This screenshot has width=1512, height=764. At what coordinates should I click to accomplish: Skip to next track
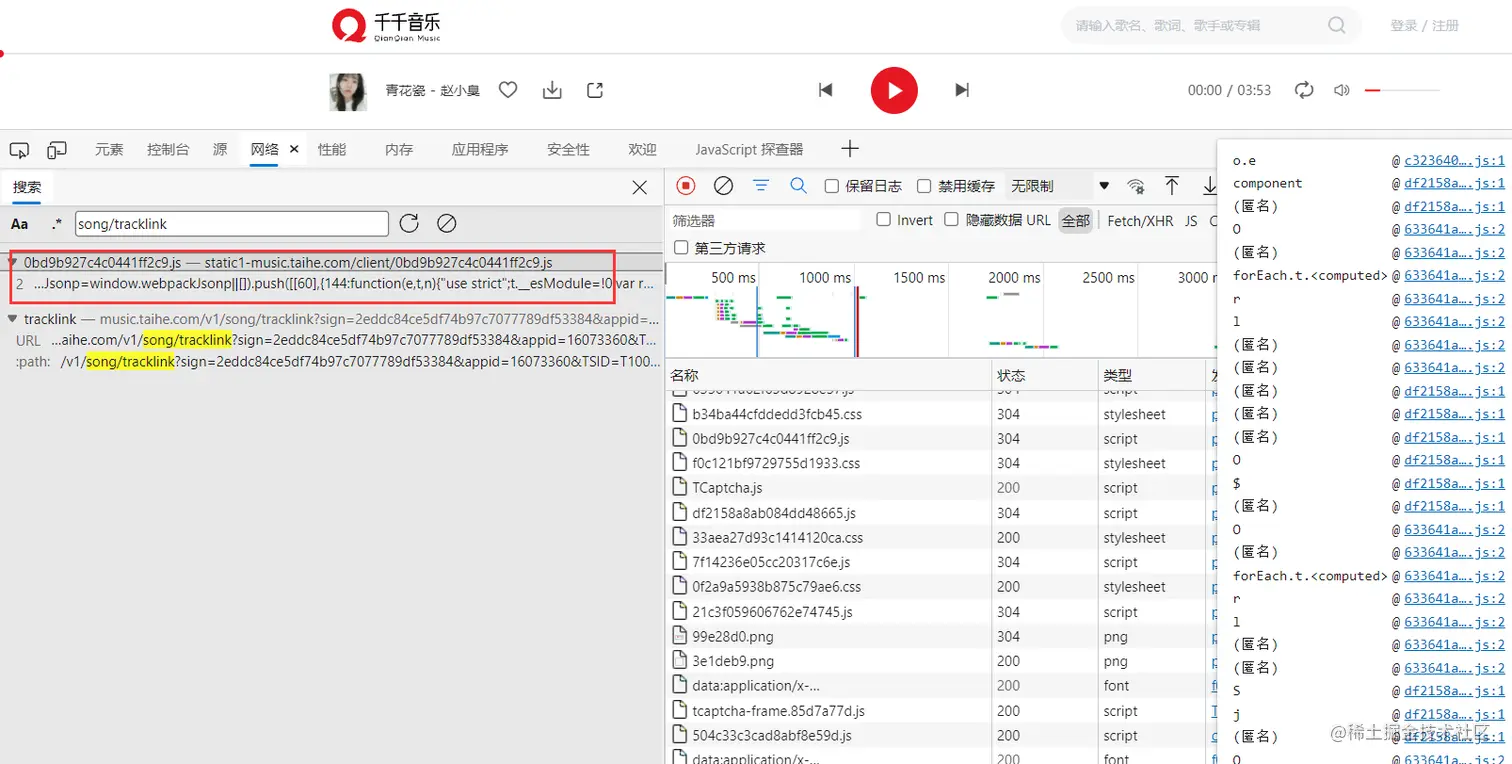(962, 90)
